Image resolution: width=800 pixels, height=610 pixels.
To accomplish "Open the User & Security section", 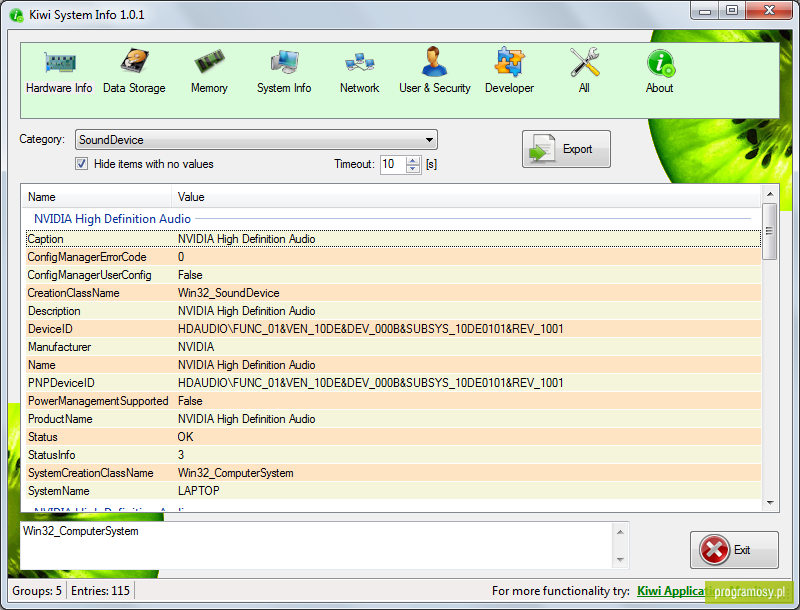I will click(x=435, y=72).
